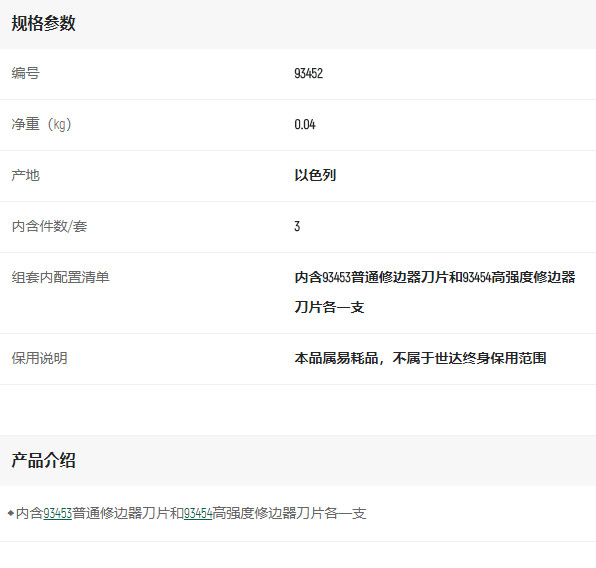596x568 pixels.
Task: Select the origin value 以色列
Action: click(315, 175)
